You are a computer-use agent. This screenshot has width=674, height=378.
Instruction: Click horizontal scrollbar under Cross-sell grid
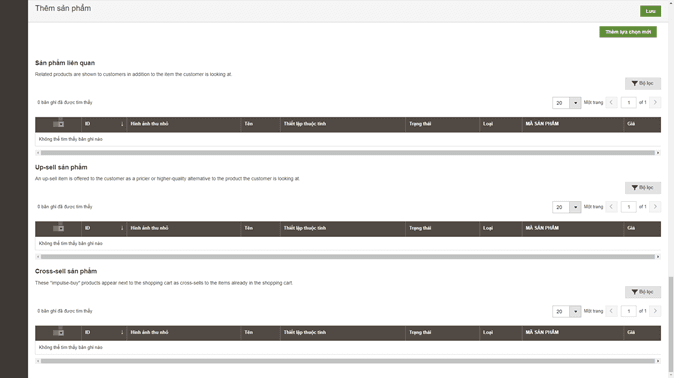[347, 361]
